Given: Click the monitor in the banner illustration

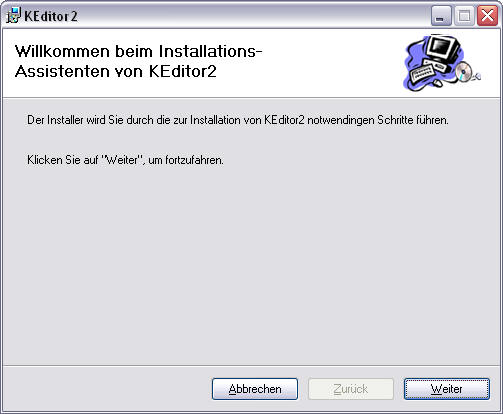Looking at the screenshot, I should [x=444, y=48].
